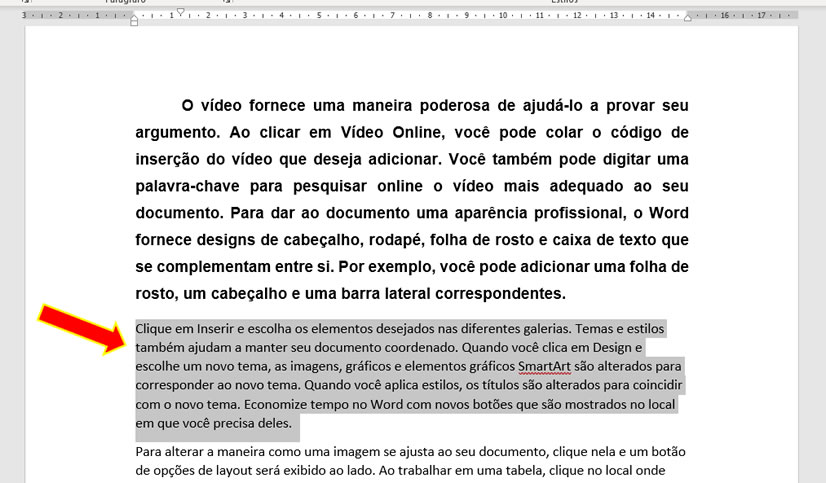Image resolution: width=826 pixels, height=483 pixels.
Task: Click bold word "correspondentes."
Action: (500, 293)
